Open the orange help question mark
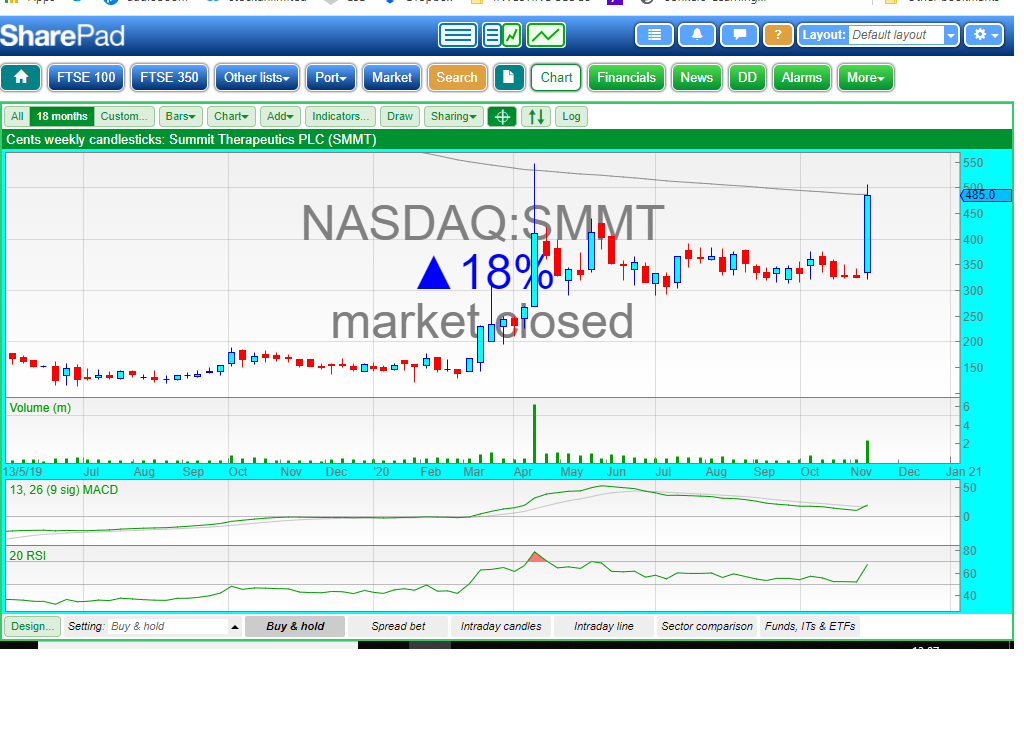Screen dimensions: 1024x736 777,35
